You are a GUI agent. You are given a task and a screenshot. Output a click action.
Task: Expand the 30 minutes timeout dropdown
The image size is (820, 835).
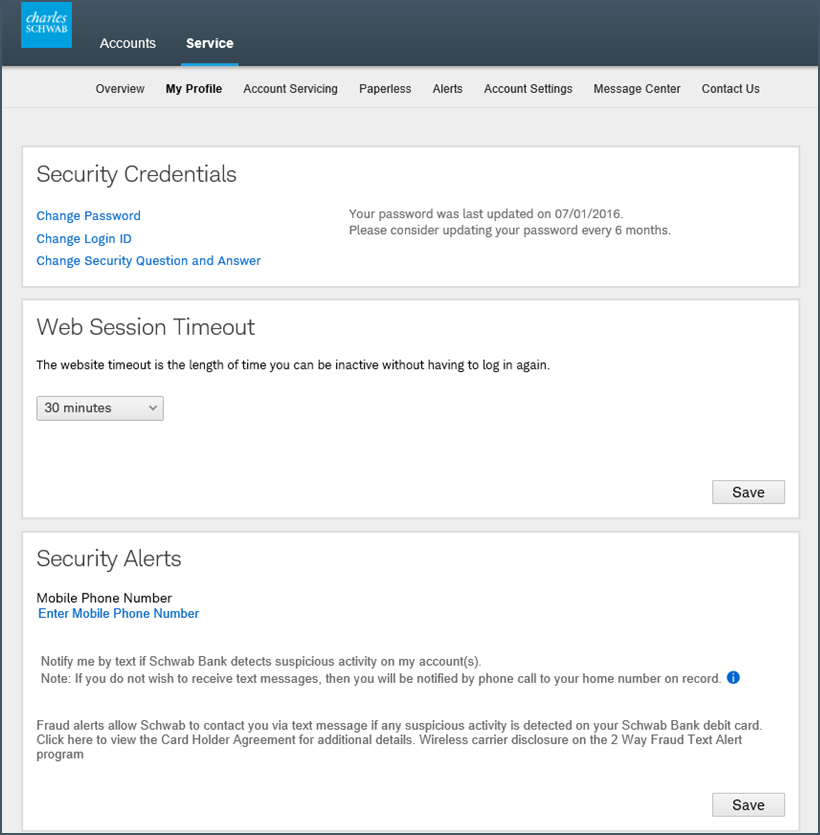(100, 408)
